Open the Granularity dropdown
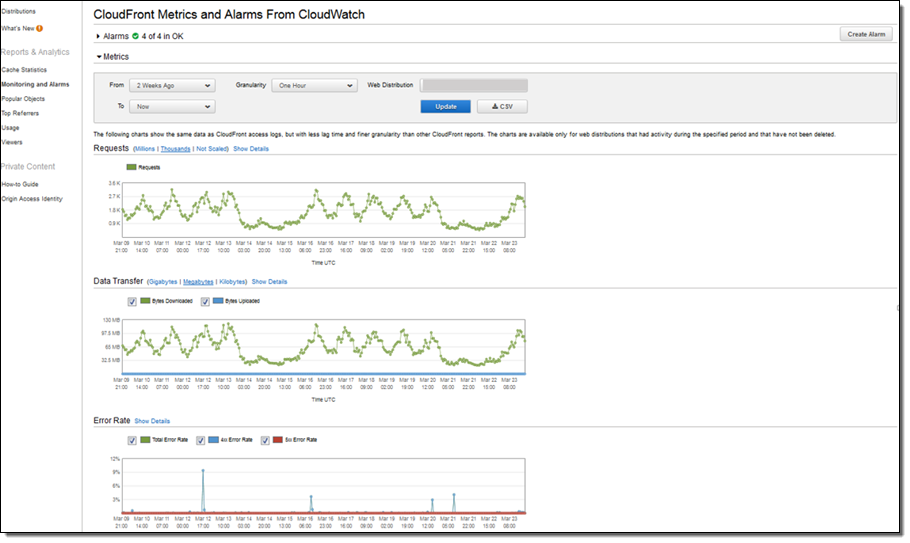910x543 pixels. [315, 86]
